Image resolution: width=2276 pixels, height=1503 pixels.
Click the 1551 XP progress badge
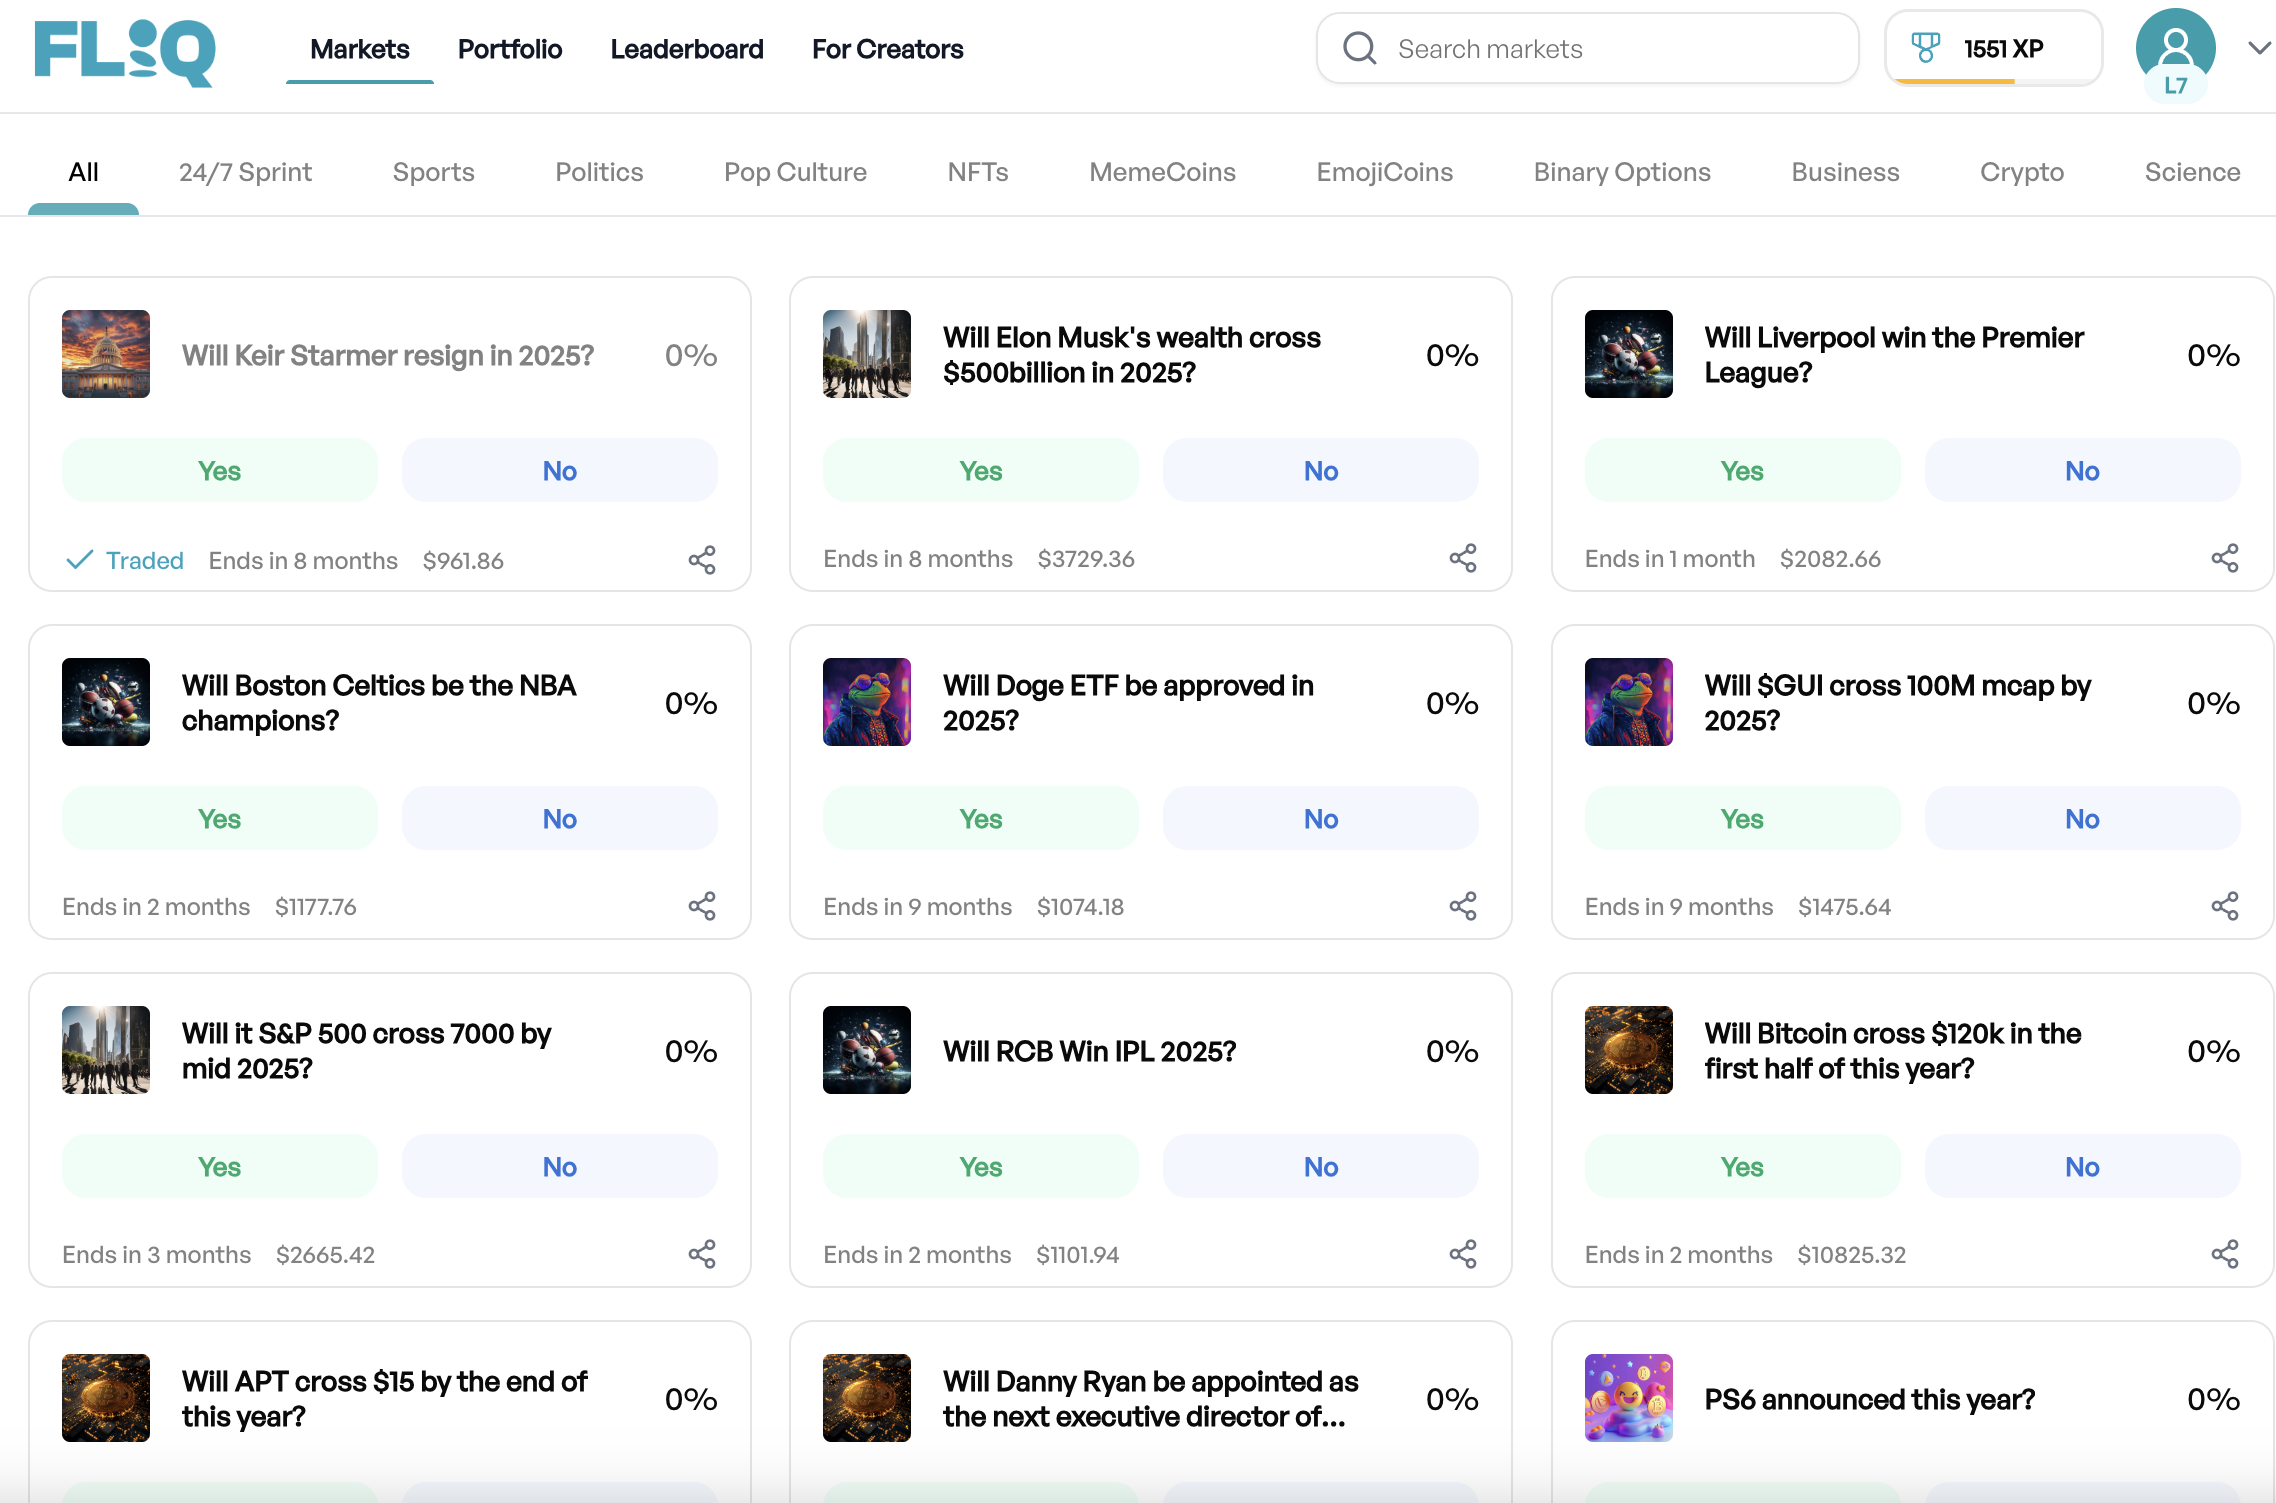tap(2003, 48)
